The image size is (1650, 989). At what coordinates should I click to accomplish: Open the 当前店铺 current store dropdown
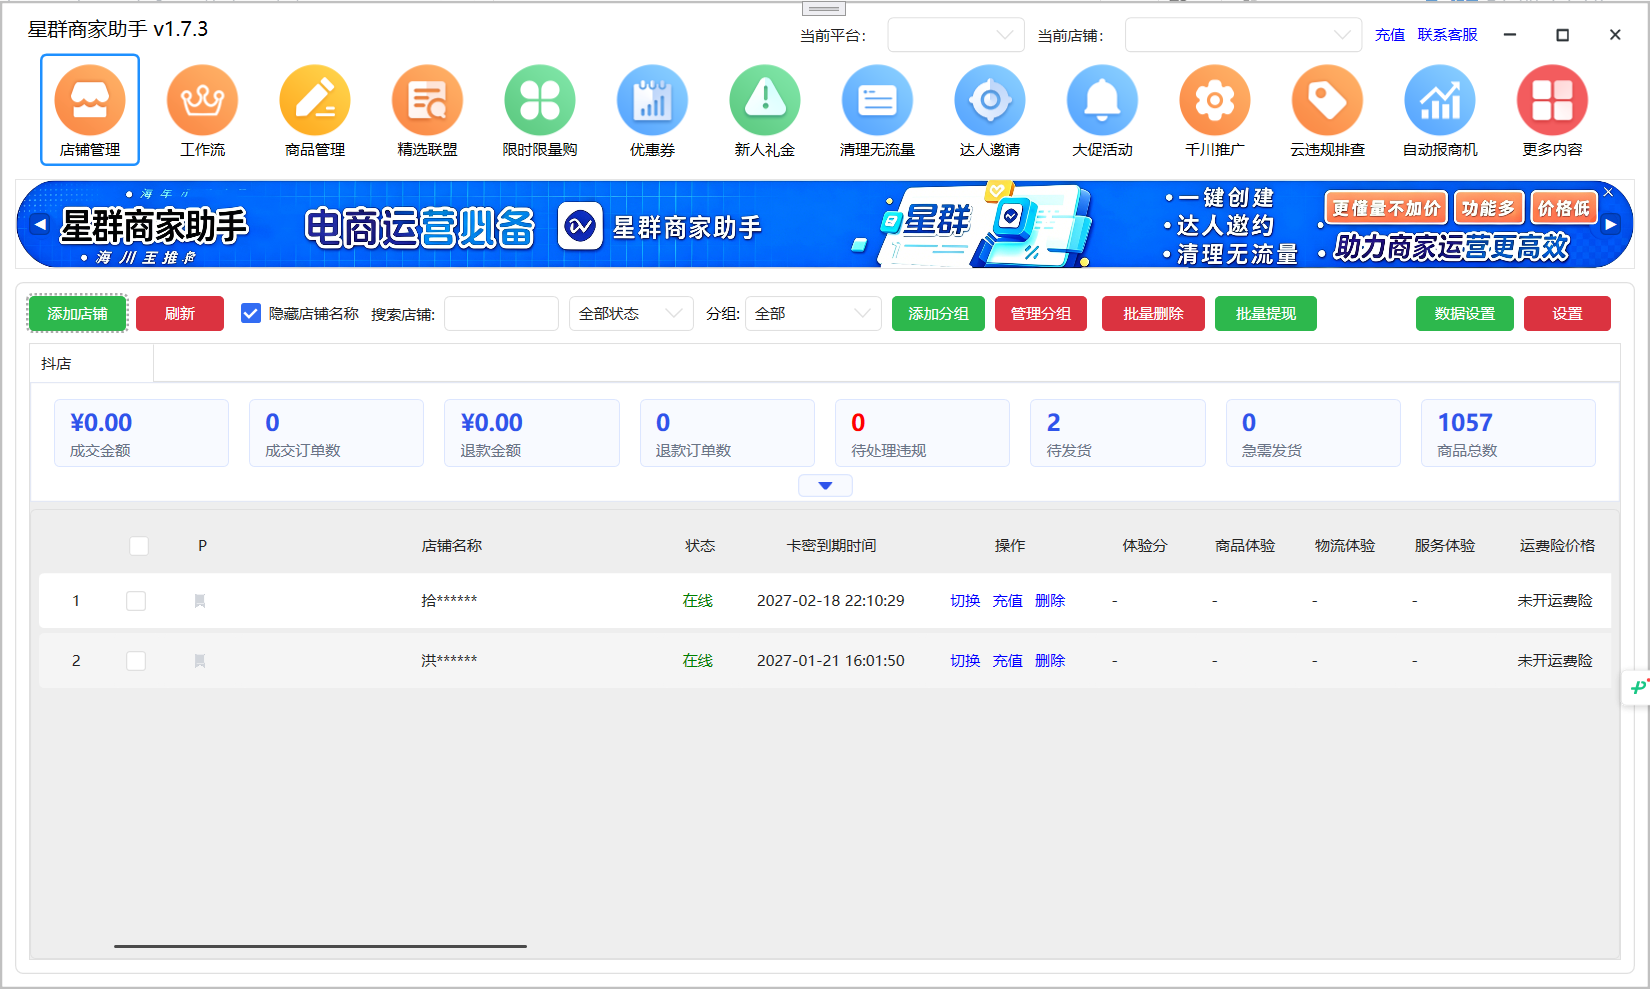1243,35
